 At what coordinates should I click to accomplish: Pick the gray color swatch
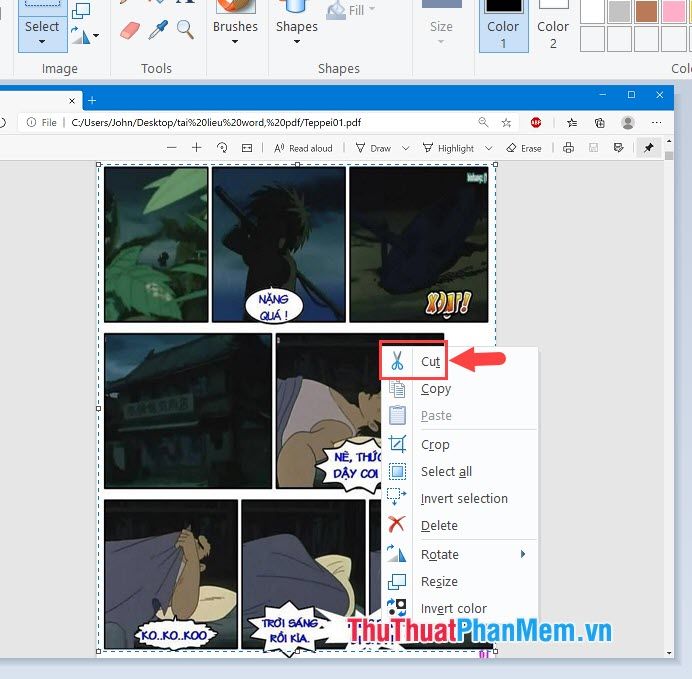[x=619, y=11]
